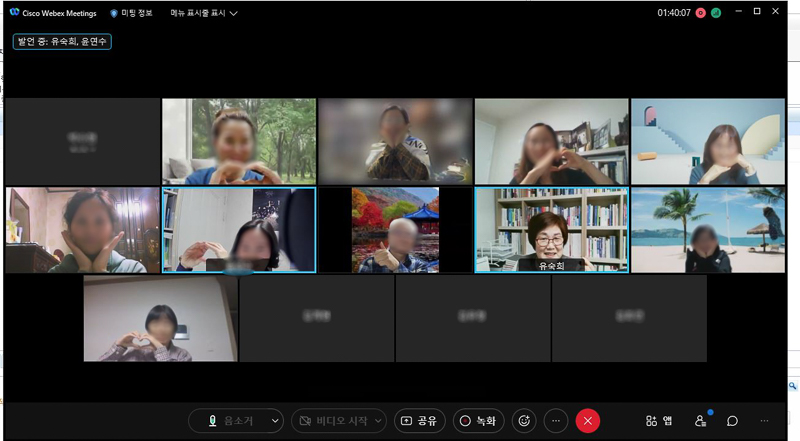The image size is (800, 441).
Task: Click the red recording indicator near timer
Action: 701,13
